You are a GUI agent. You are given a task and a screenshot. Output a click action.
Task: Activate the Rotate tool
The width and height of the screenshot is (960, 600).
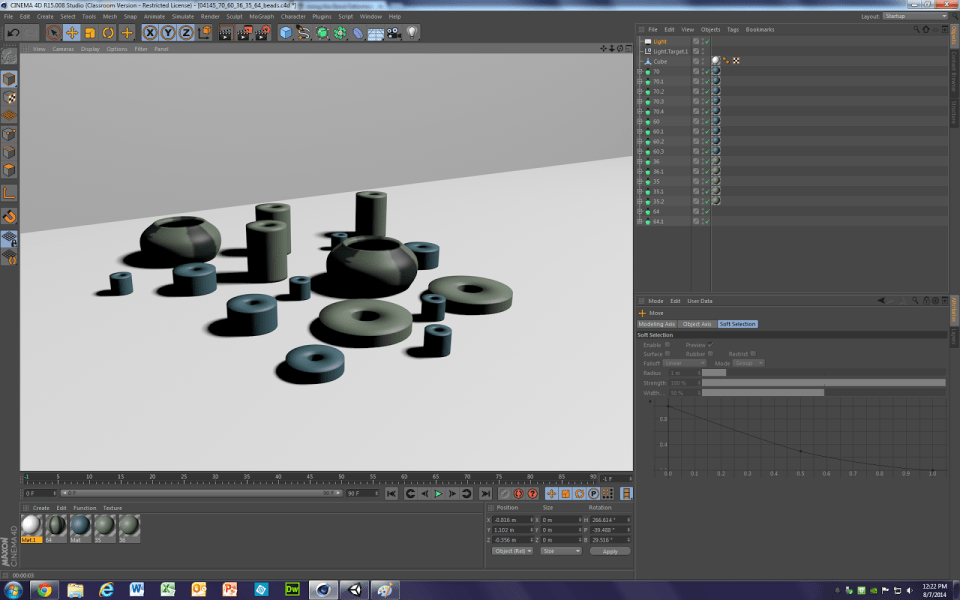pos(108,33)
